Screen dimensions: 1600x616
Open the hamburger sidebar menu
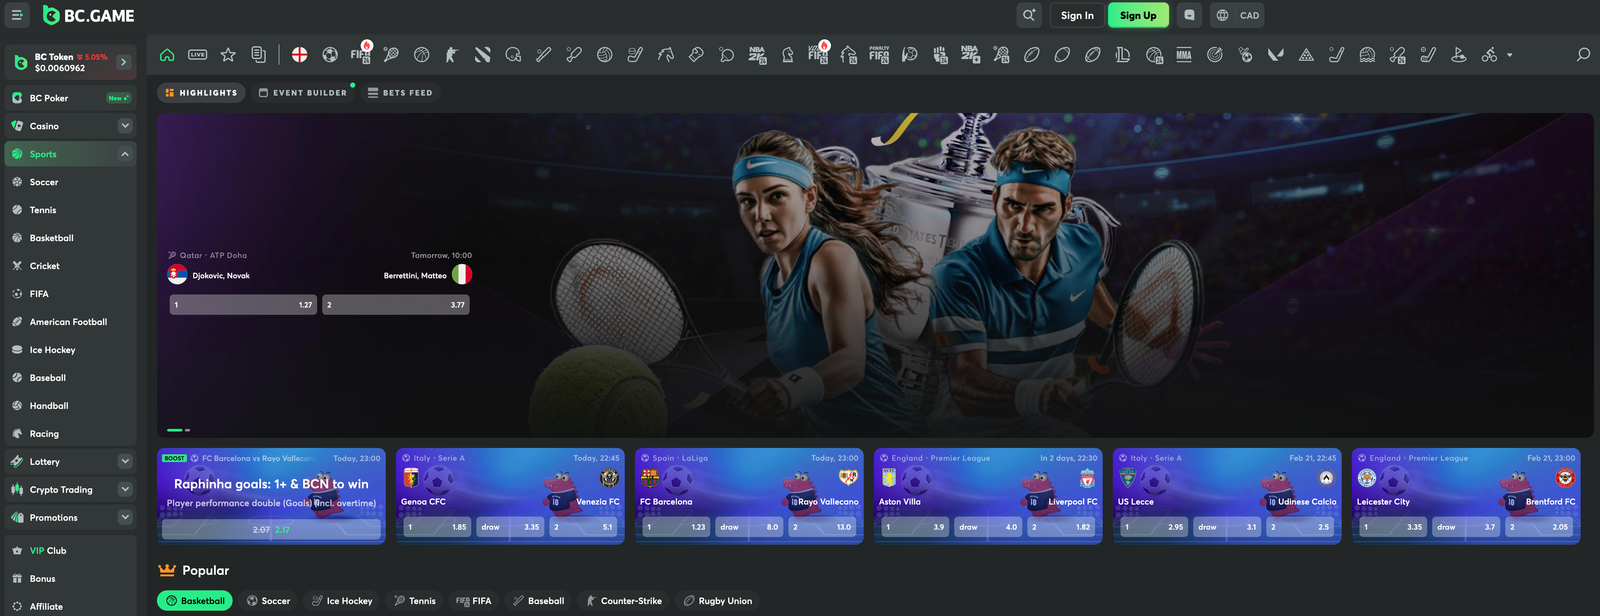tap(17, 15)
